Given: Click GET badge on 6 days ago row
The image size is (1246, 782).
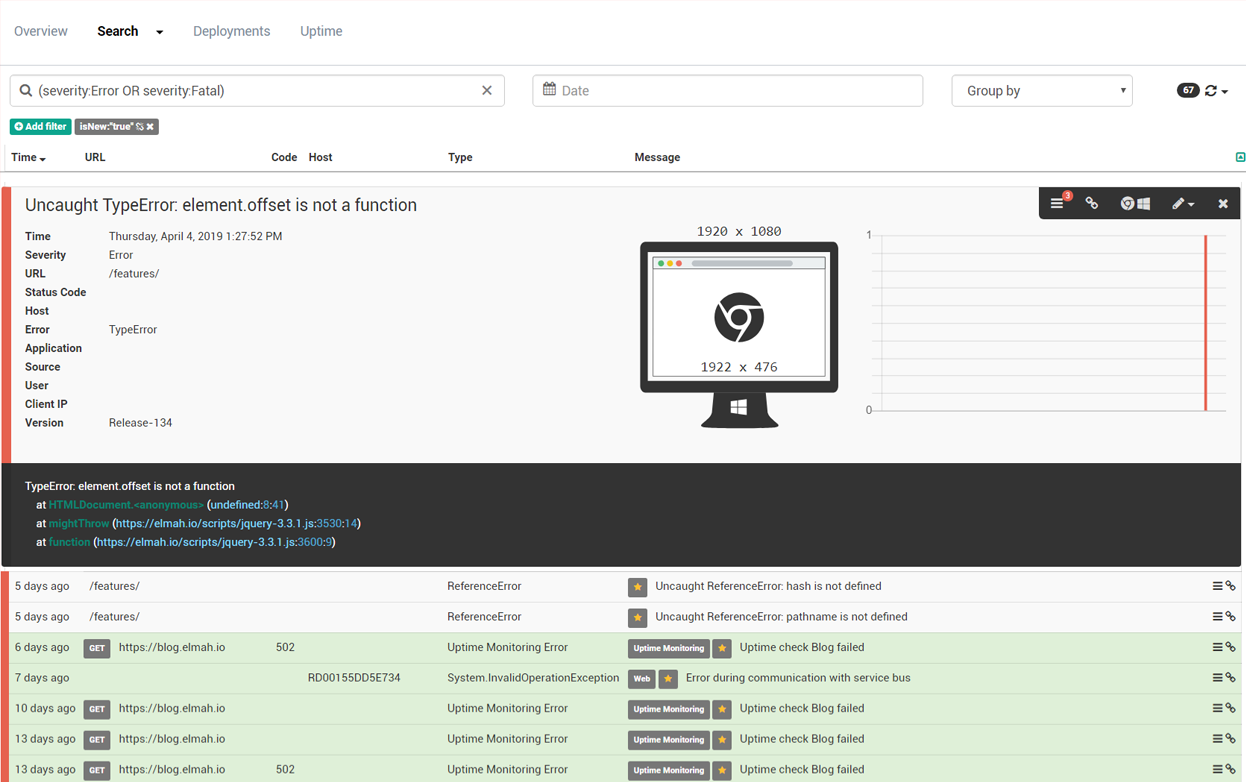Looking at the screenshot, I should (x=97, y=648).
